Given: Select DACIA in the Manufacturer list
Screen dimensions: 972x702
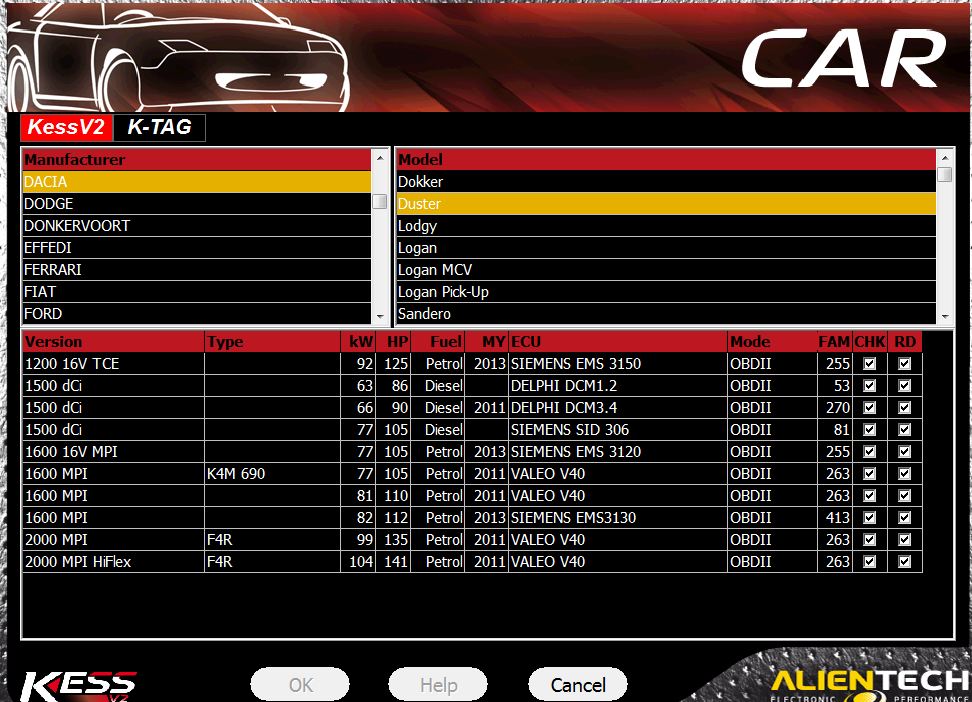Looking at the screenshot, I should 197,182.
